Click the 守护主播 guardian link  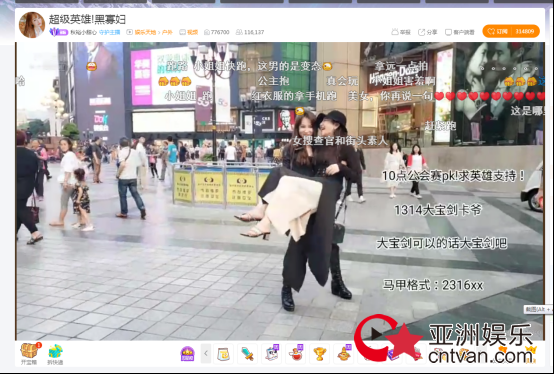click(110, 32)
